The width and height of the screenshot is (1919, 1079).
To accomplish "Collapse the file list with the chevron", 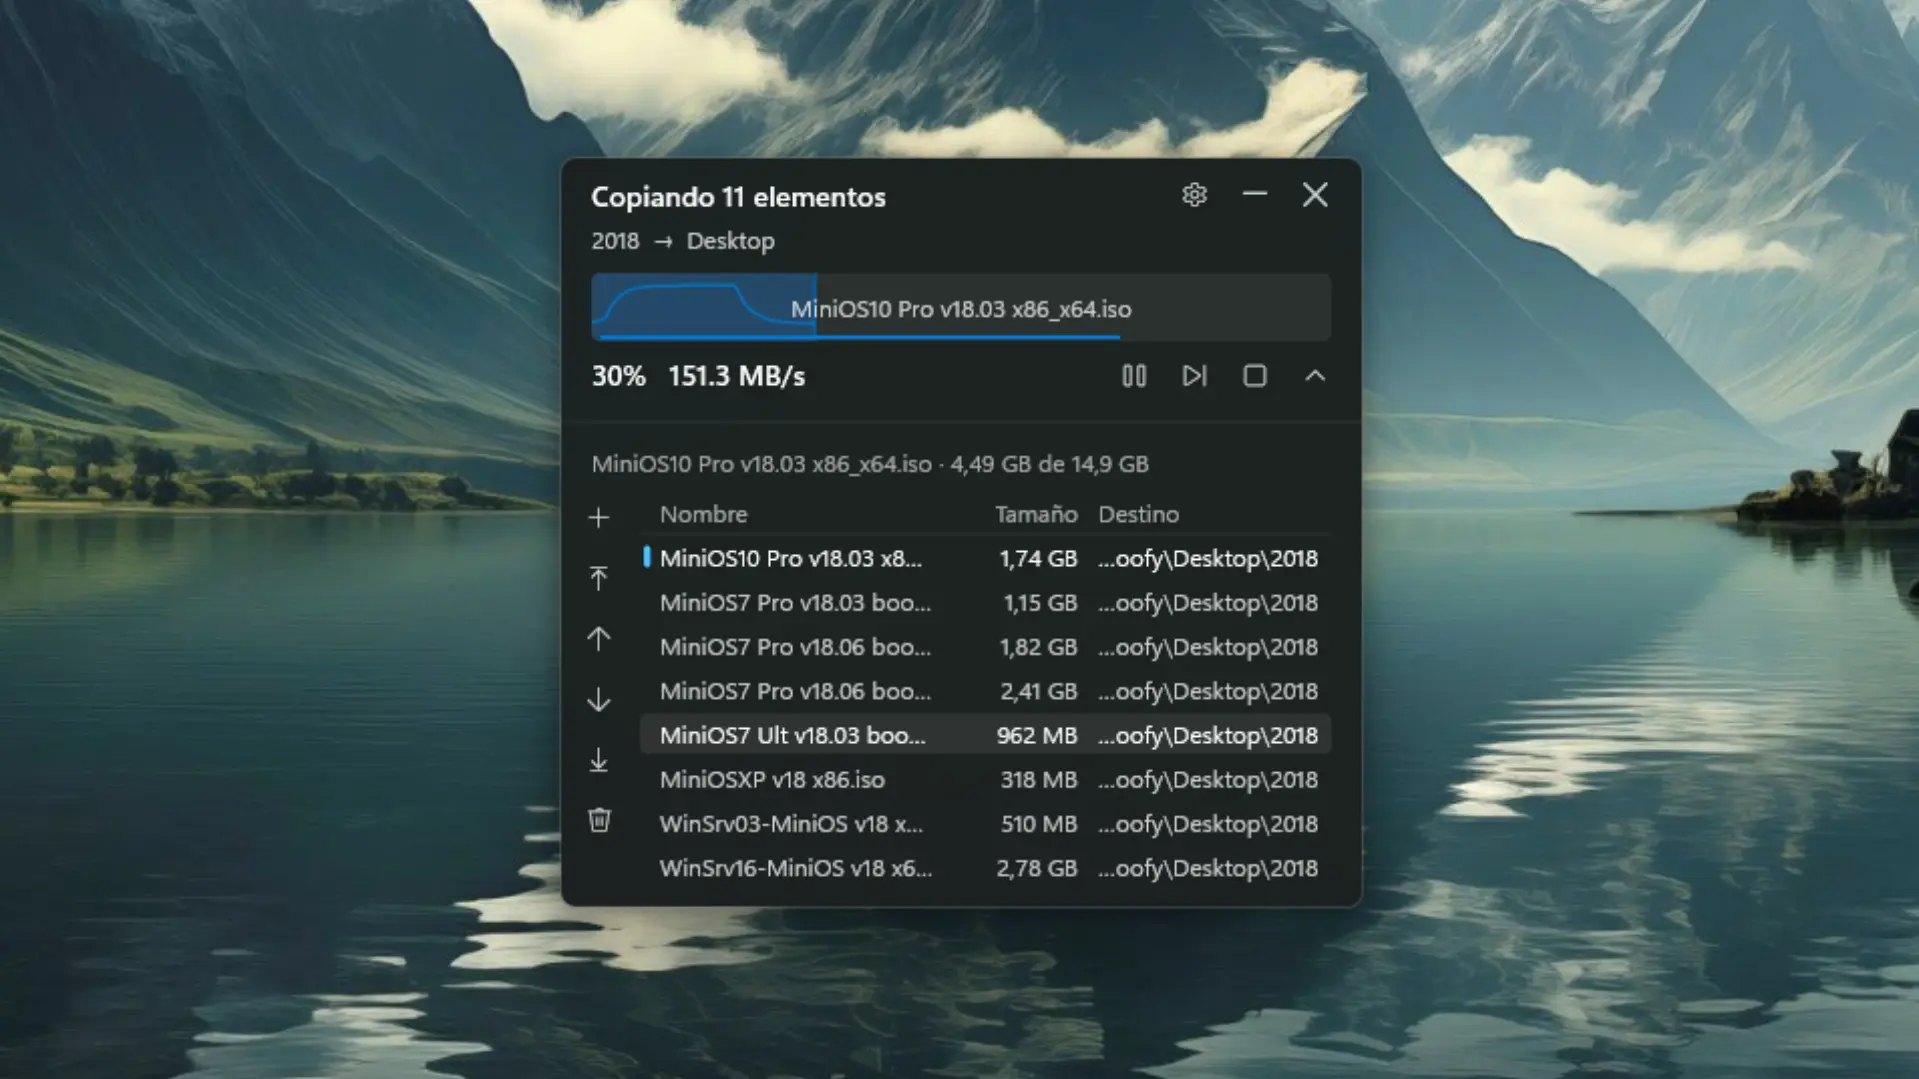I will (1315, 376).
